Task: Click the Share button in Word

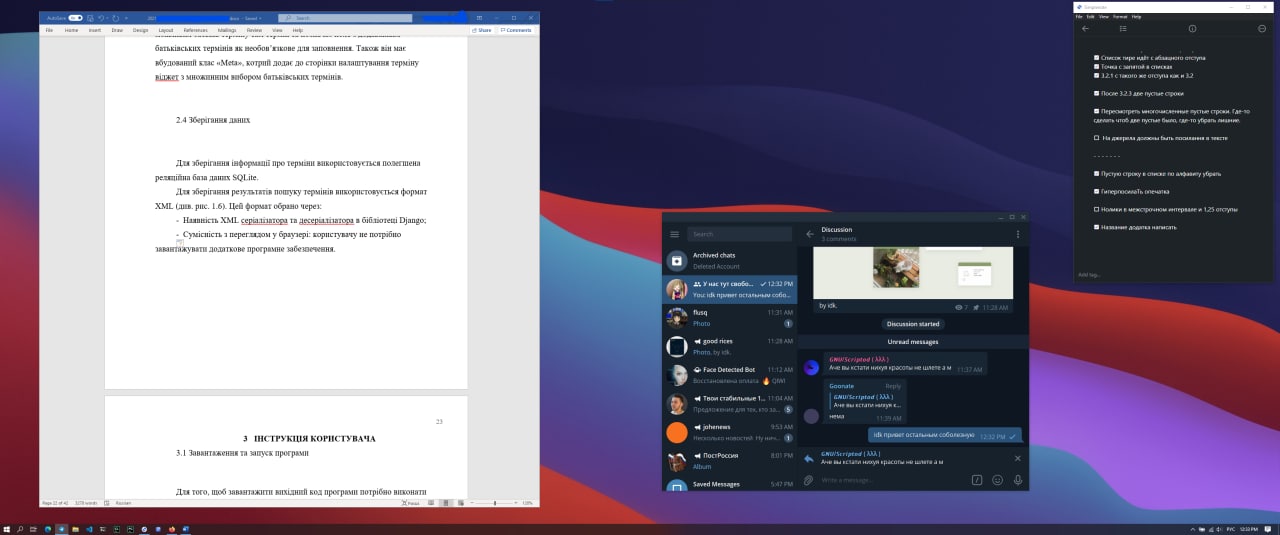Action: click(482, 30)
